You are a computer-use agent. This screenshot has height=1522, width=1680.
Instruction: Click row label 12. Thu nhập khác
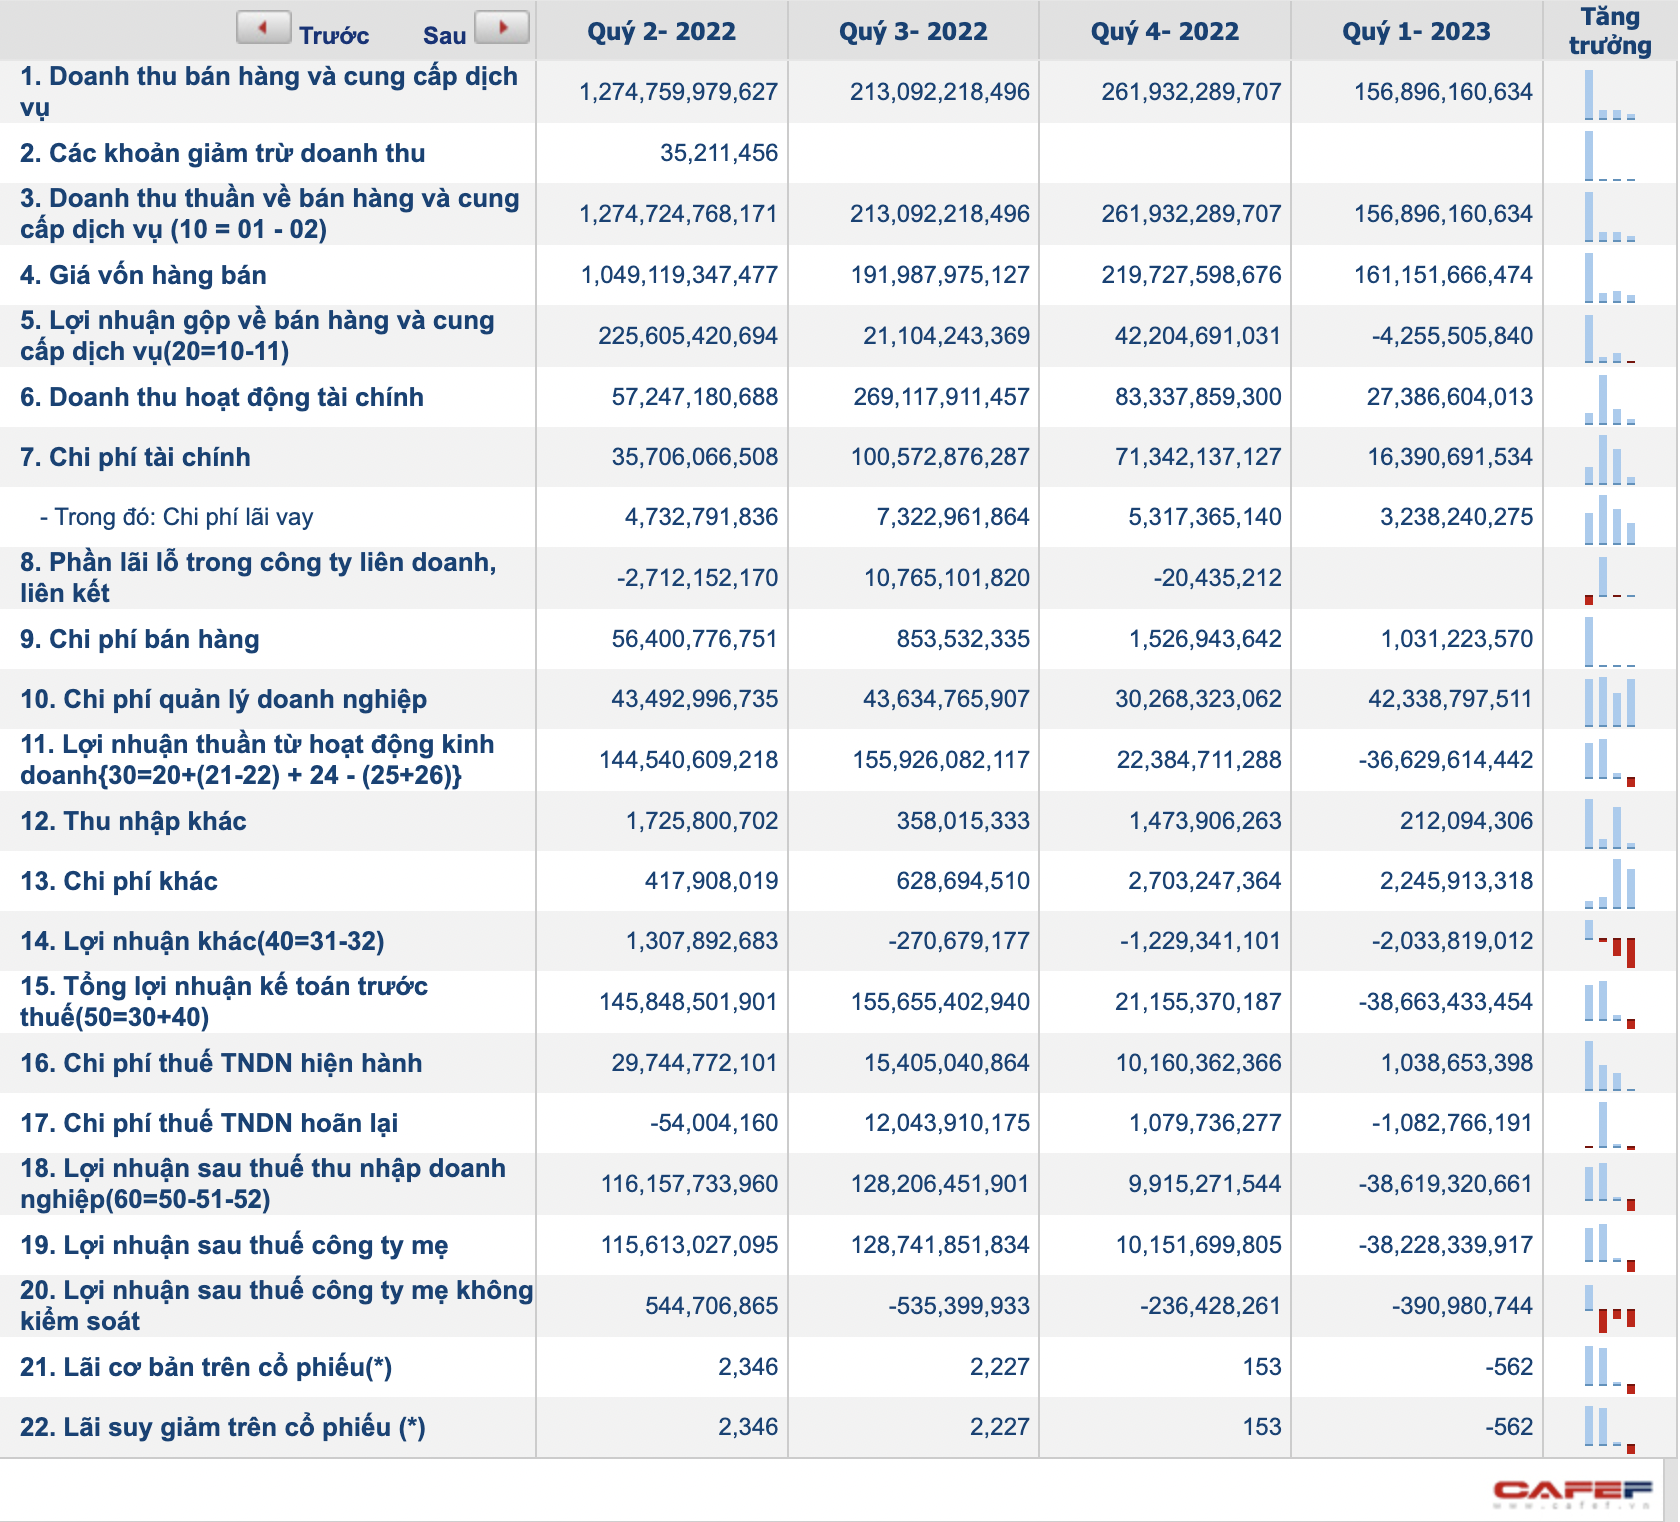[x=133, y=821]
